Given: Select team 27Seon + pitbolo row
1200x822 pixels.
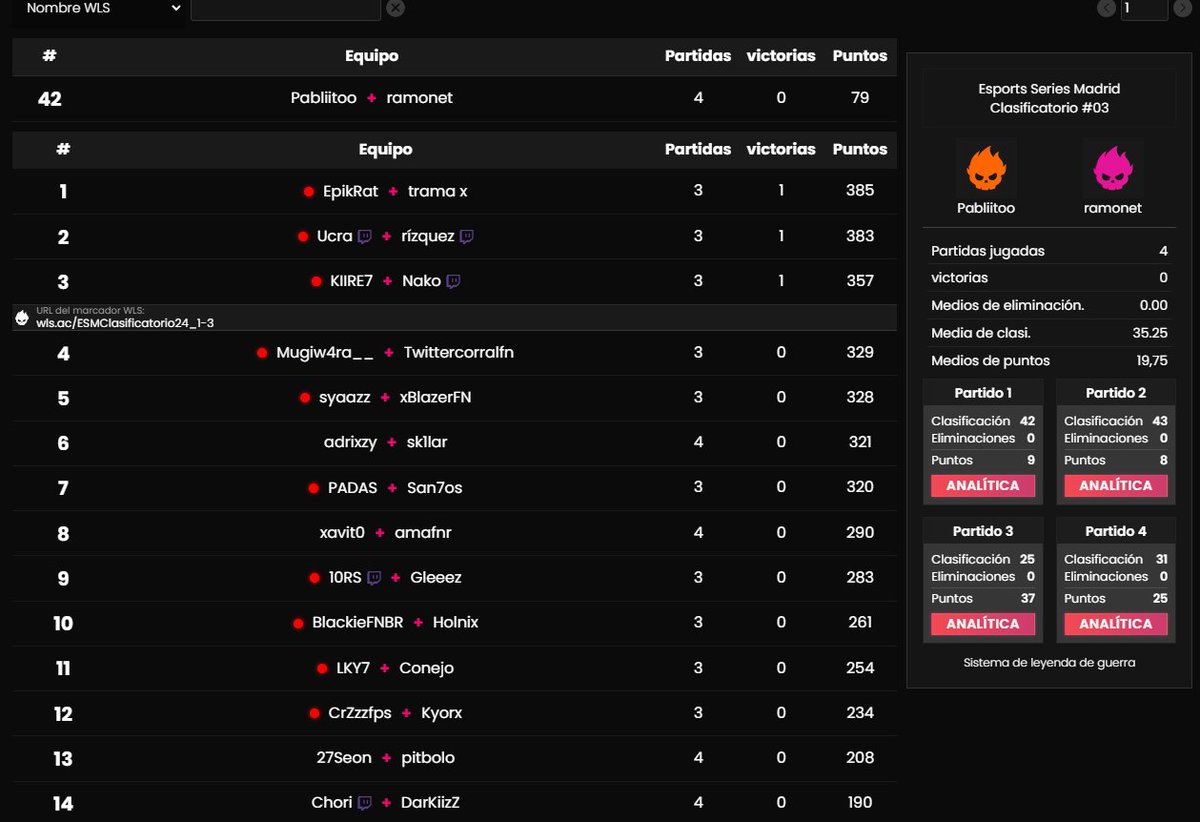Looking at the screenshot, I should point(454,758).
